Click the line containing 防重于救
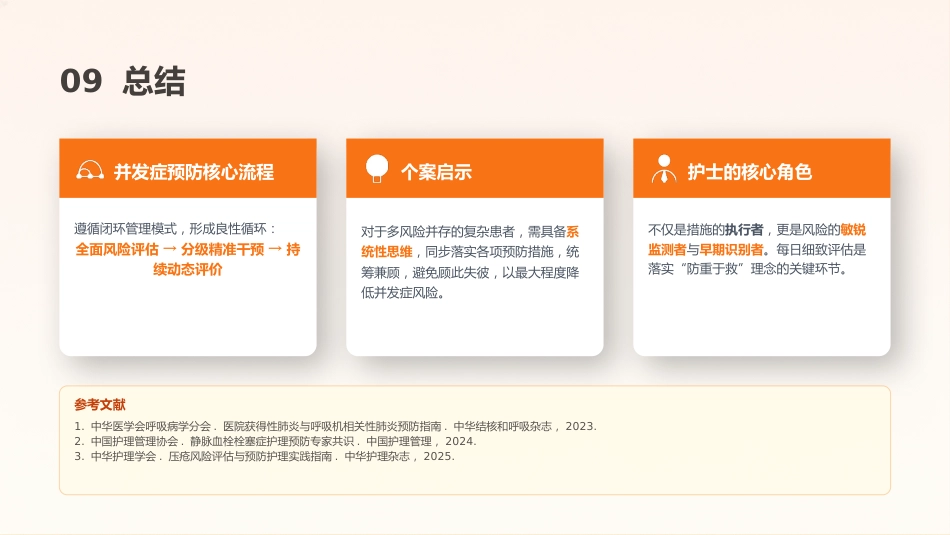The height and width of the screenshot is (535, 950). click(747, 269)
